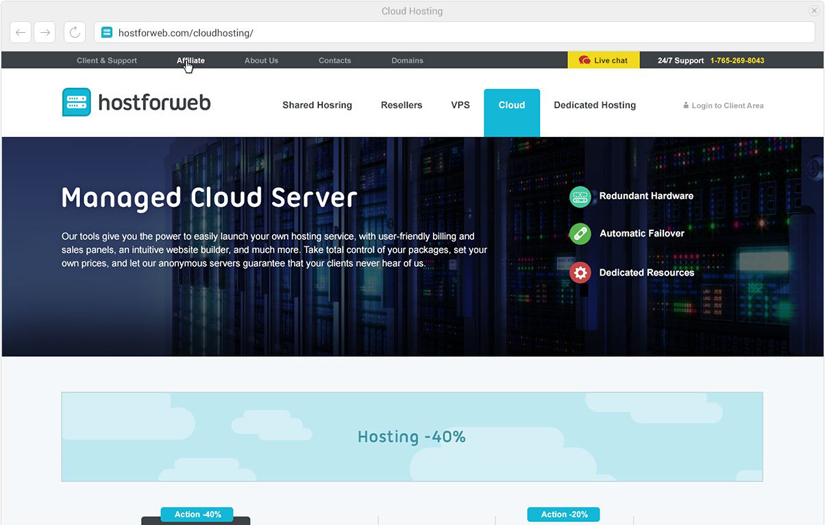Click the Dedicated Resources label
This screenshot has width=825, height=525.
pos(647,273)
